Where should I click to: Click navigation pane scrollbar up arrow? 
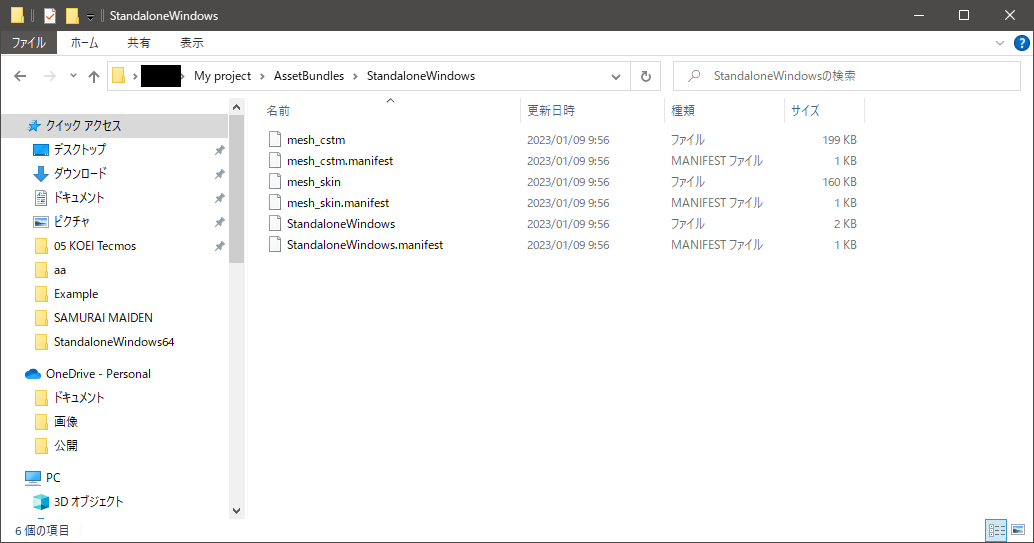pos(237,107)
